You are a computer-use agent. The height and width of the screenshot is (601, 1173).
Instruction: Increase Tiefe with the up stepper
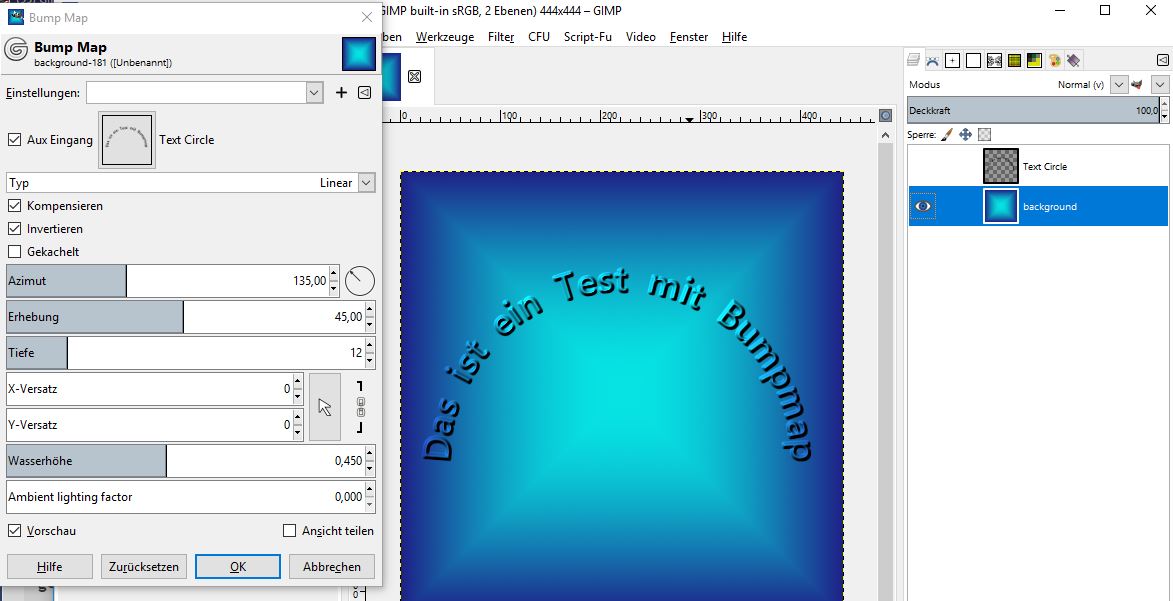pos(370,346)
